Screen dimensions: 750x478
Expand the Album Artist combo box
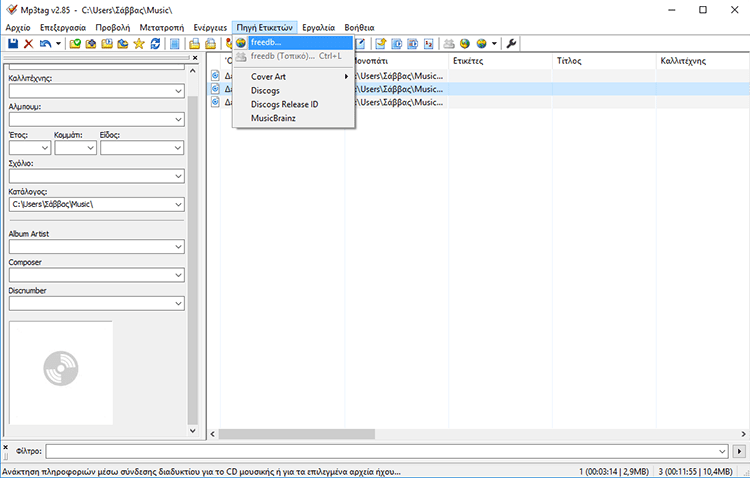point(178,247)
